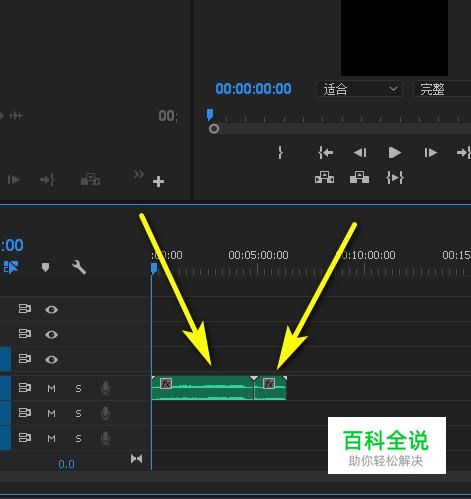This screenshot has height=499, width=471.
Task: Open button editor plus icon in source monitor
Action: coord(158,182)
